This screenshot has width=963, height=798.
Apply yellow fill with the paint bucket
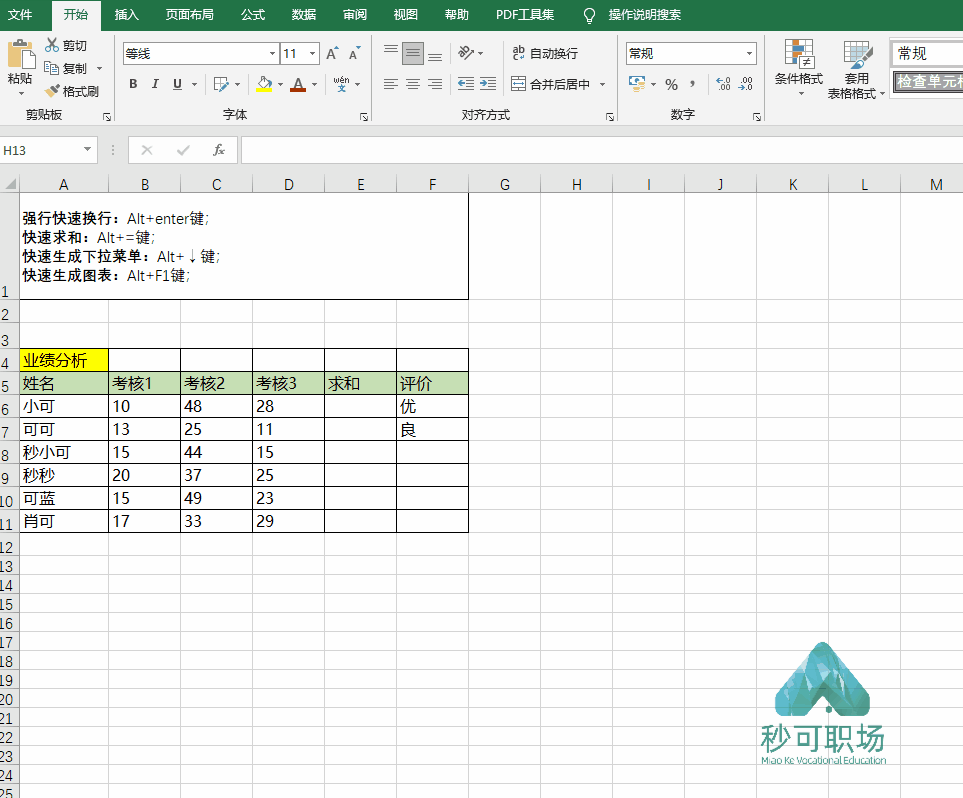coord(264,84)
